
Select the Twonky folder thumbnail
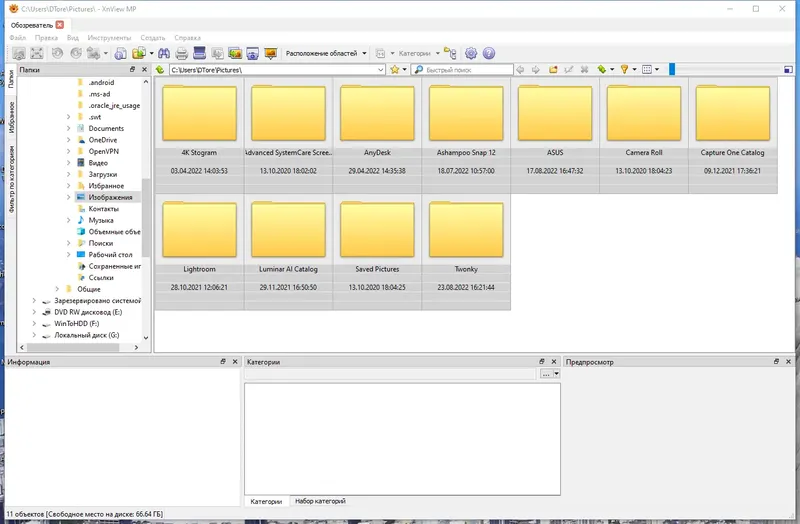(466, 252)
